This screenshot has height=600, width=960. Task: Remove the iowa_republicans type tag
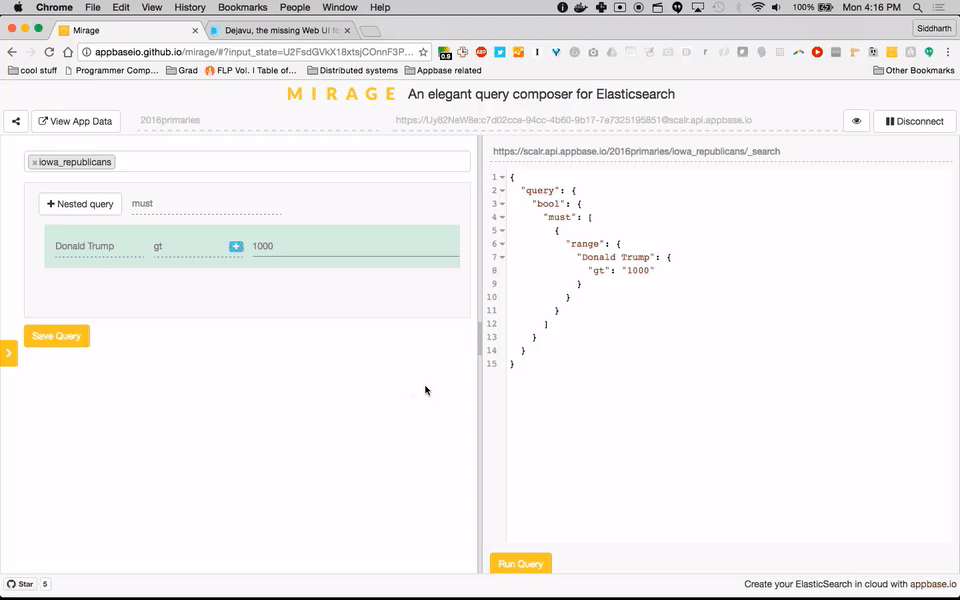tap(34, 162)
